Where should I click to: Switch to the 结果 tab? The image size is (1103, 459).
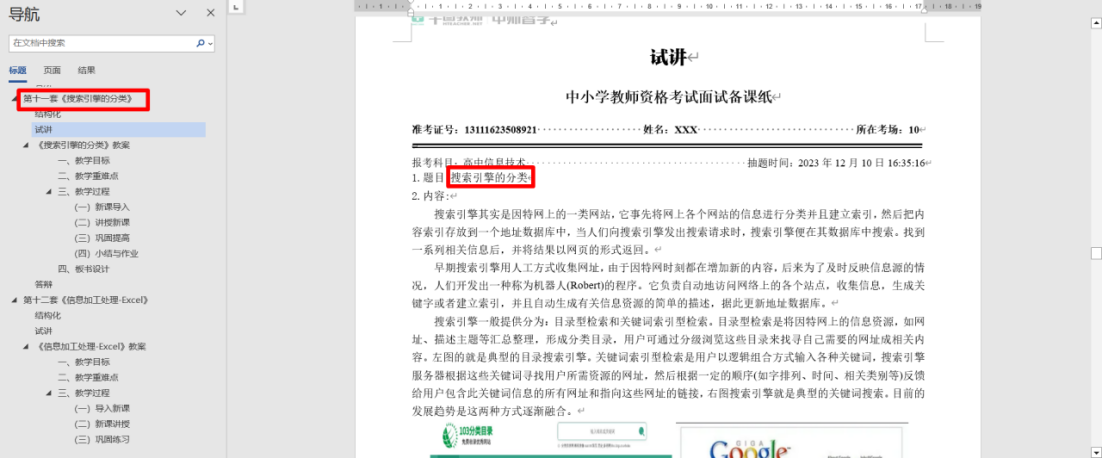(87, 70)
